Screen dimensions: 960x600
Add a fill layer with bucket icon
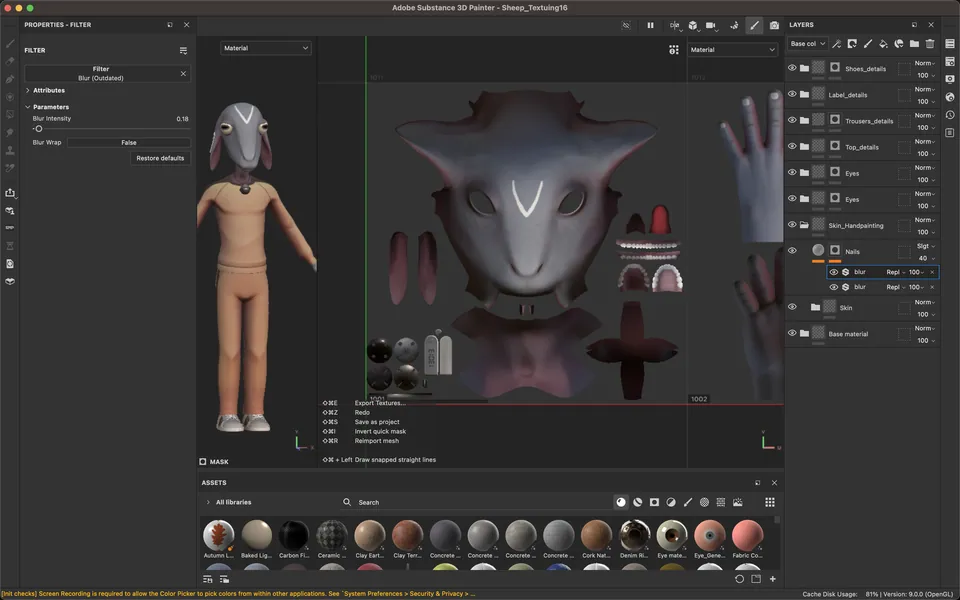tap(883, 43)
